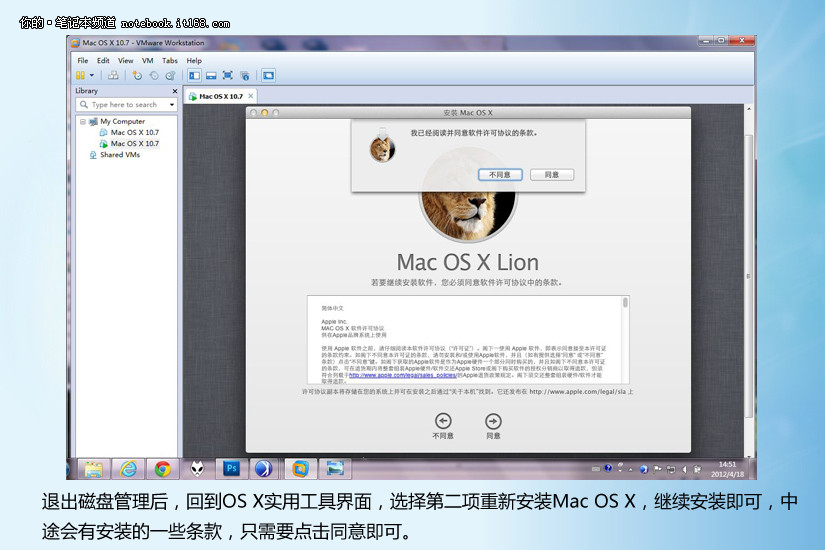Switch to the Mac OS X 10.7 tab
825x550 pixels.
tap(220, 96)
